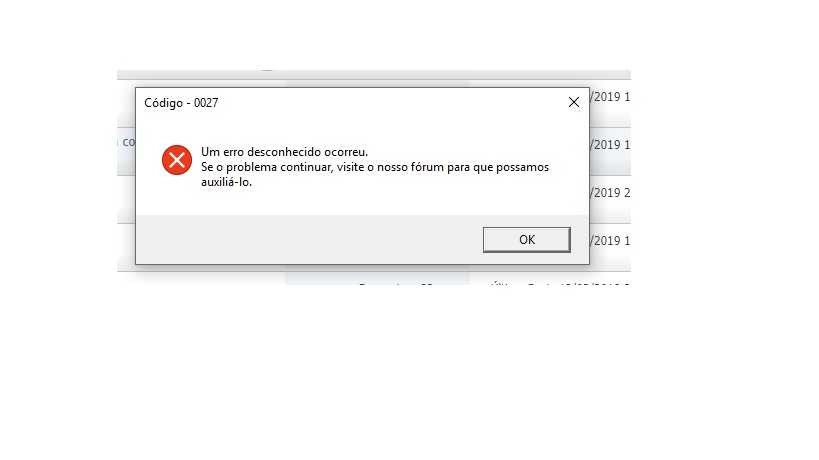
Task: Open the partially hidden blue co link
Action: [x=128, y=142]
